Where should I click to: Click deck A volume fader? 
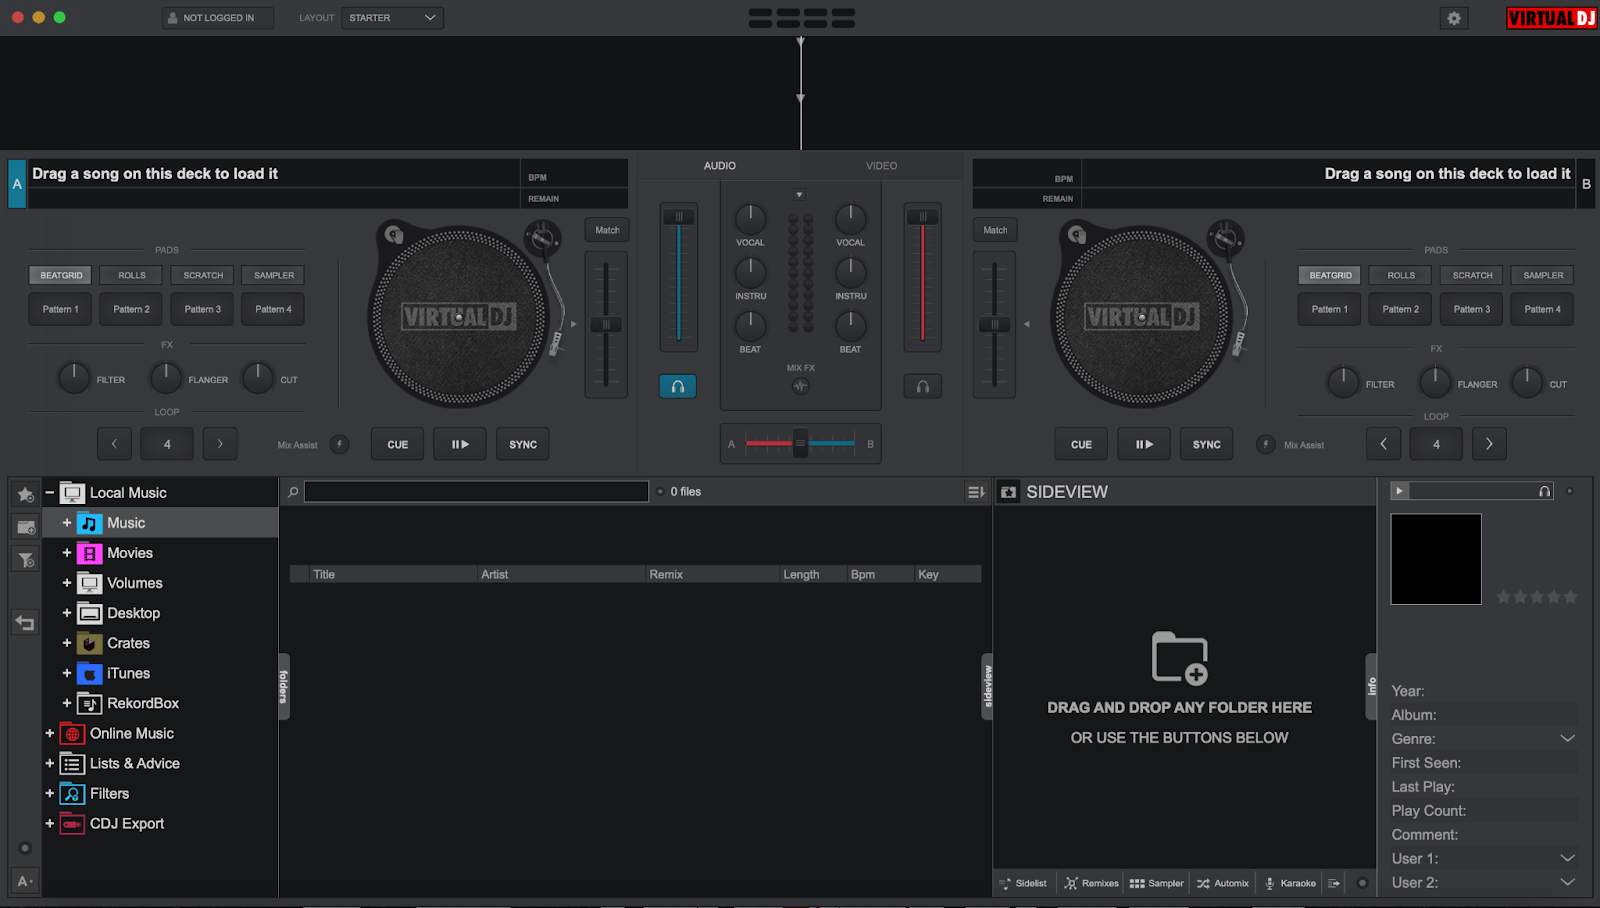(x=679, y=217)
